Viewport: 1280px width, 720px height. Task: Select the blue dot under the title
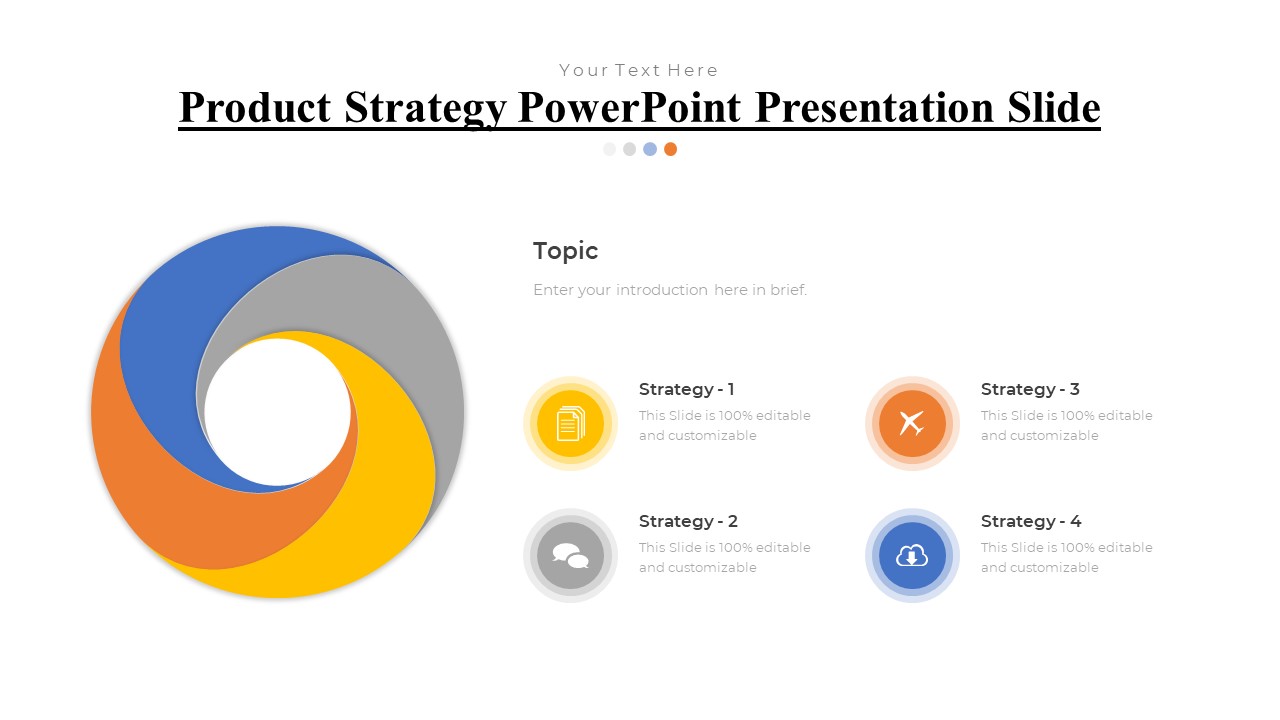point(650,149)
